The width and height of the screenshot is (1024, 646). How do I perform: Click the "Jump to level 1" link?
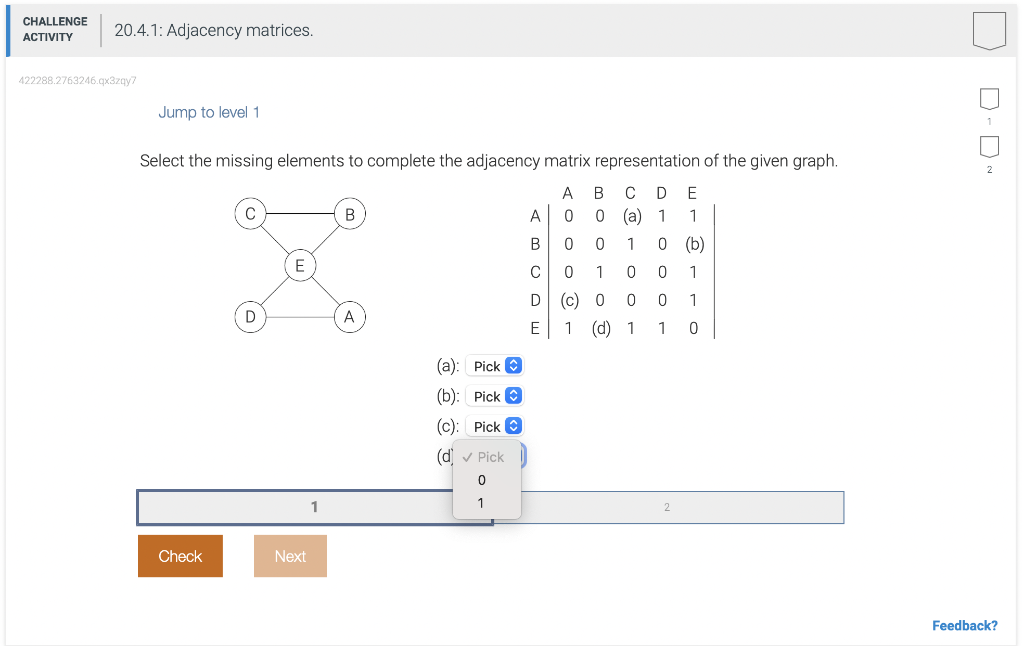tap(209, 112)
